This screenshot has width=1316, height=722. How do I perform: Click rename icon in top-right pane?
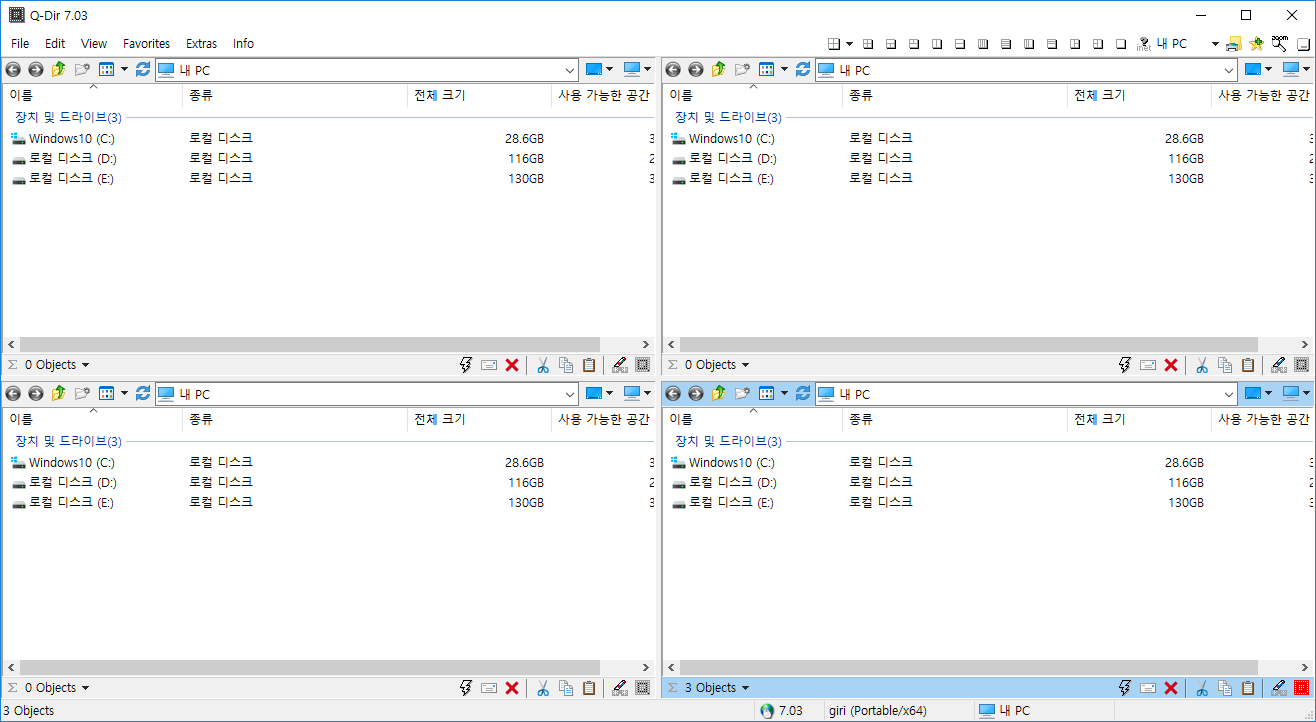[x=1148, y=365]
